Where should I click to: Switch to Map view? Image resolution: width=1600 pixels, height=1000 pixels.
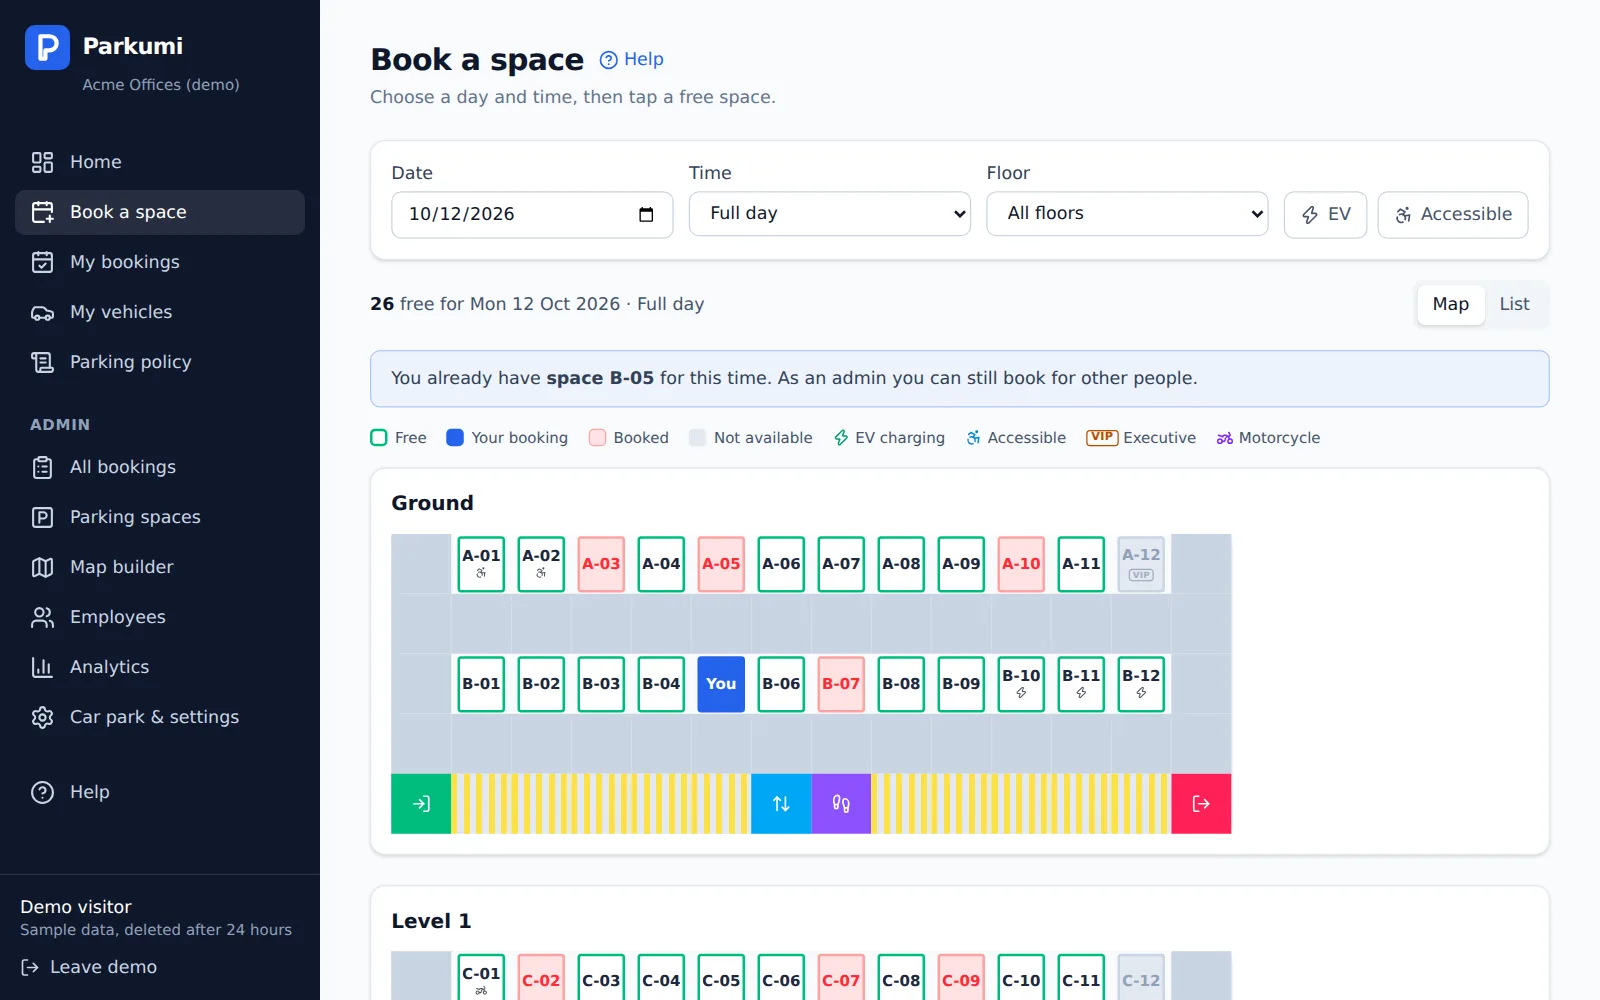click(1450, 304)
